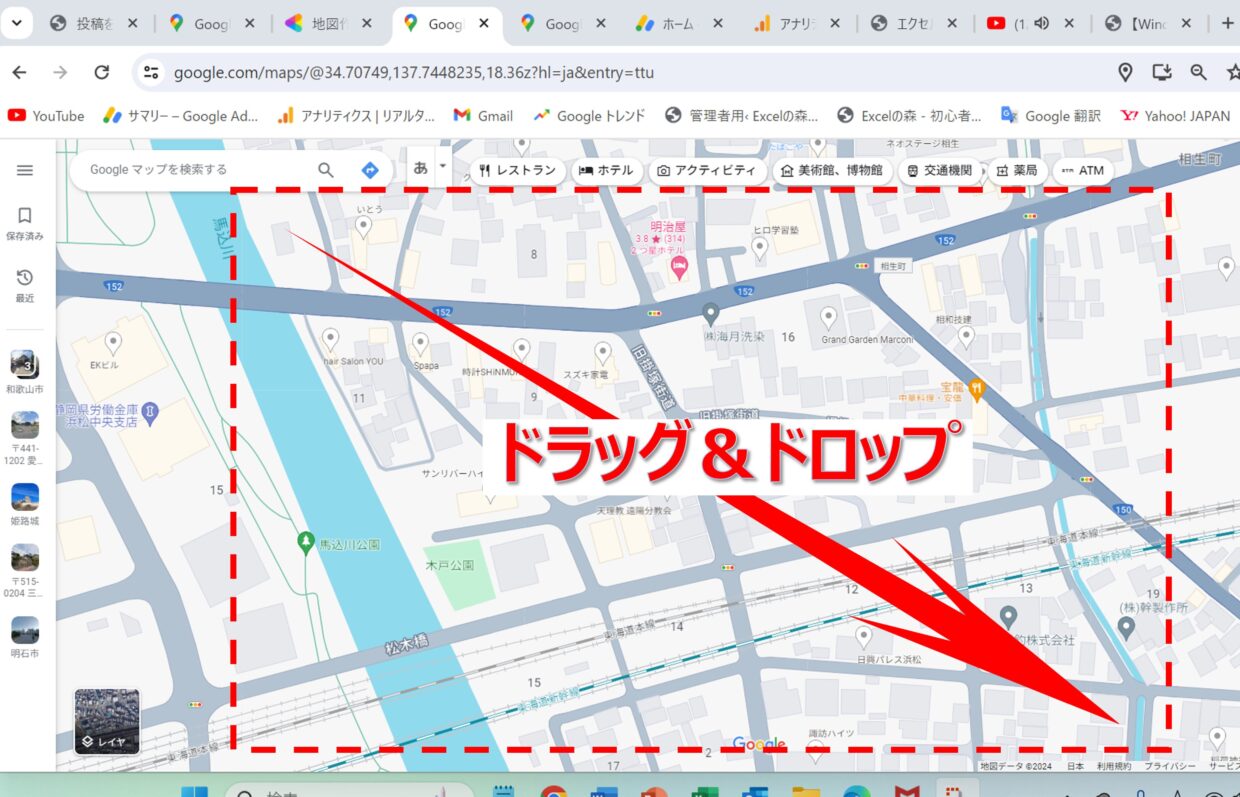Filter map by 薬局 chip
This screenshot has height=797, width=1240.
click(1017, 171)
